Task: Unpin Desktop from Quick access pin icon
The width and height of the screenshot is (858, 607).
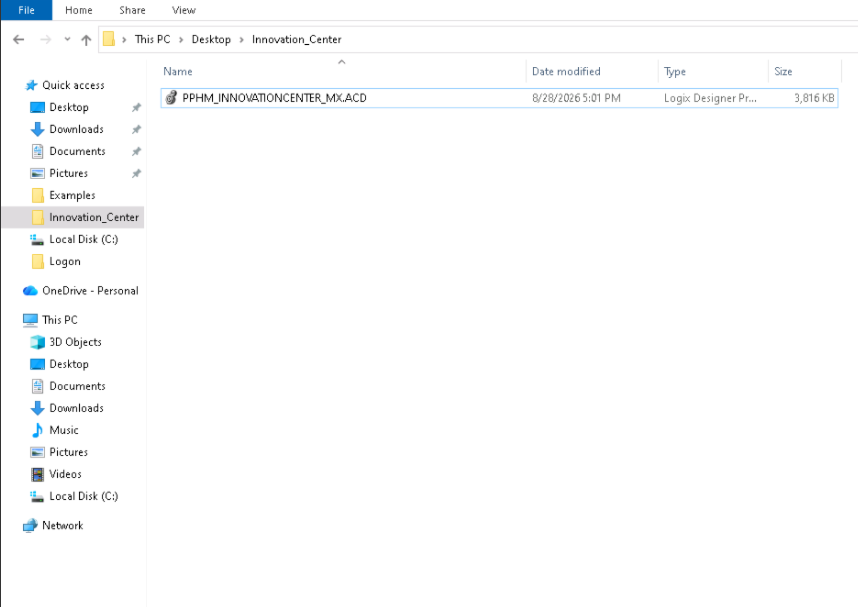Action: tap(136, 107)
